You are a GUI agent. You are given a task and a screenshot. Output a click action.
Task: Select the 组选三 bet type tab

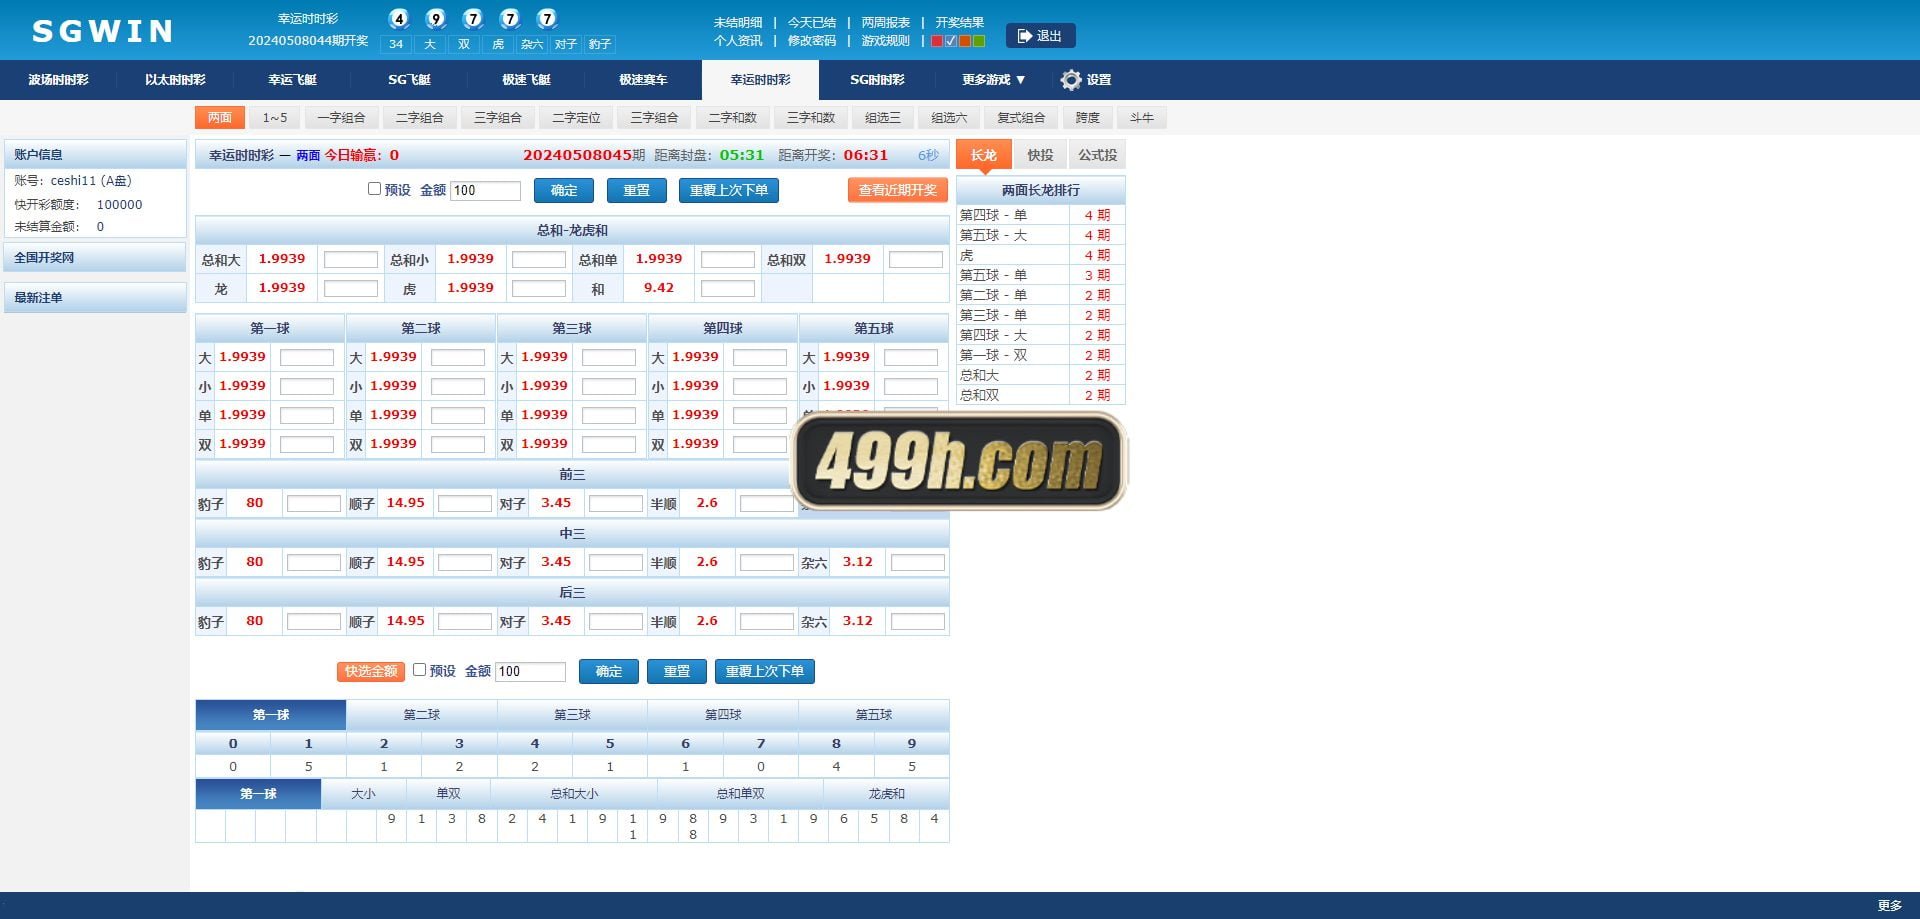pyautogui.click(x=882, y=118)
